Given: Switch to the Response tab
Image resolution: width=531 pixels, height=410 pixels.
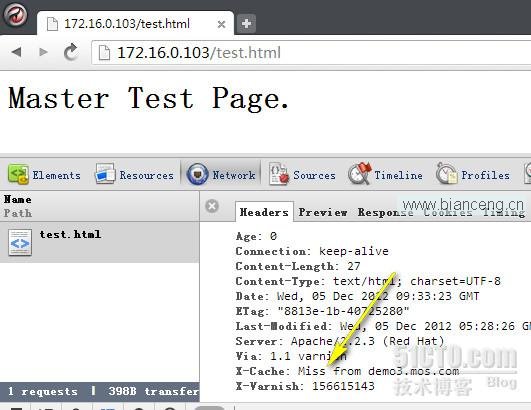Looking at the screenshot, I should [x=385, y=212].
